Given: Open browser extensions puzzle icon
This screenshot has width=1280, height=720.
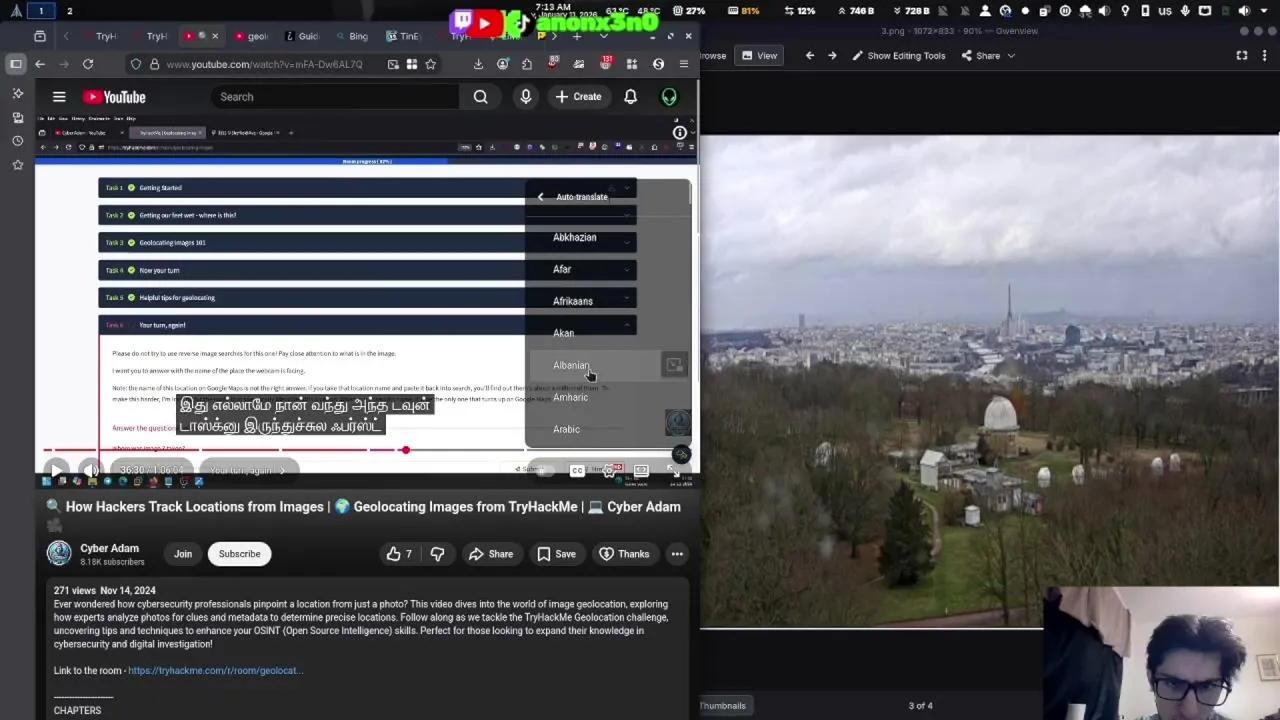Looking at the screenshot, I should (x=527, y=64).
